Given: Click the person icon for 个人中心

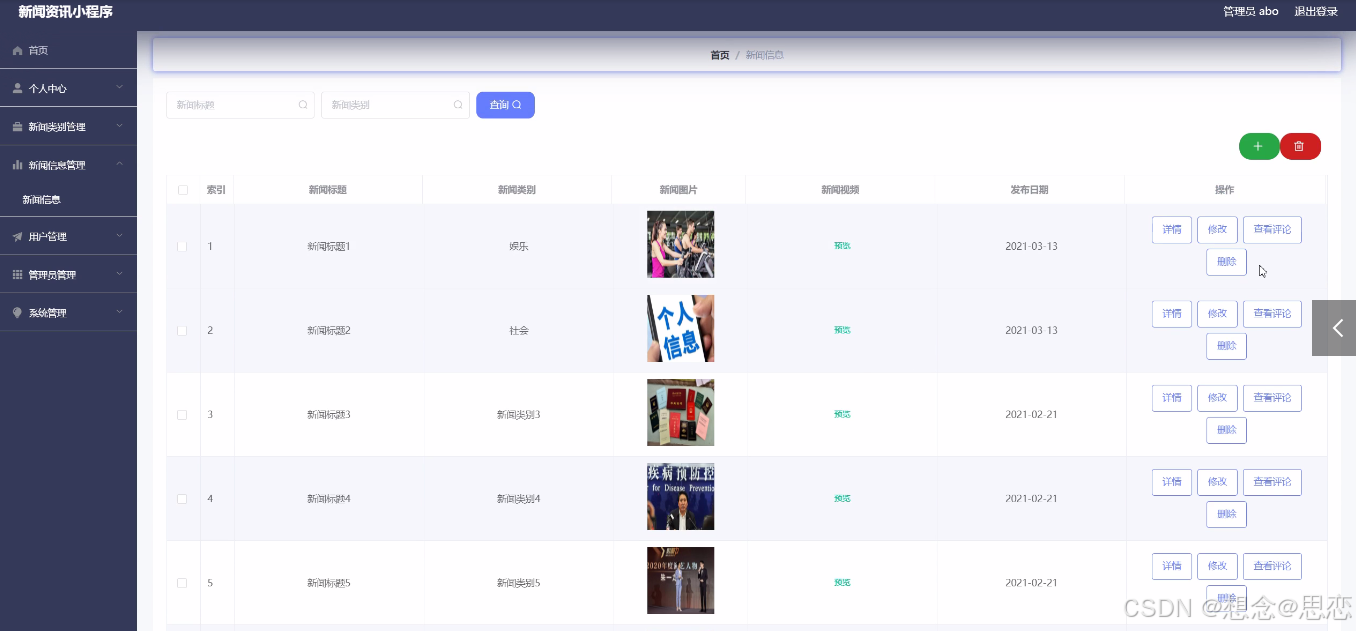Looking at the screenshot, I should 17,88.
